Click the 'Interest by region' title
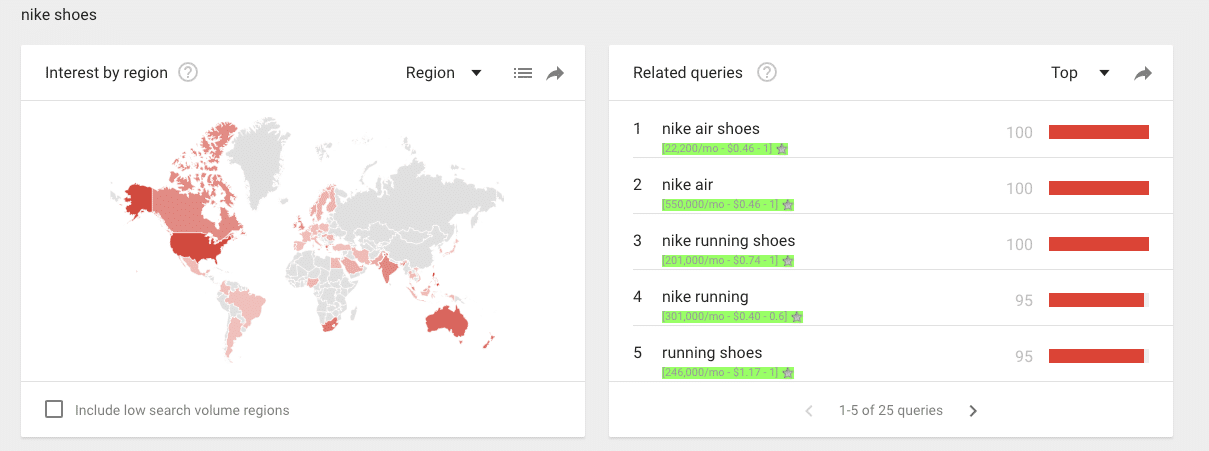 [x=106, y=73]
